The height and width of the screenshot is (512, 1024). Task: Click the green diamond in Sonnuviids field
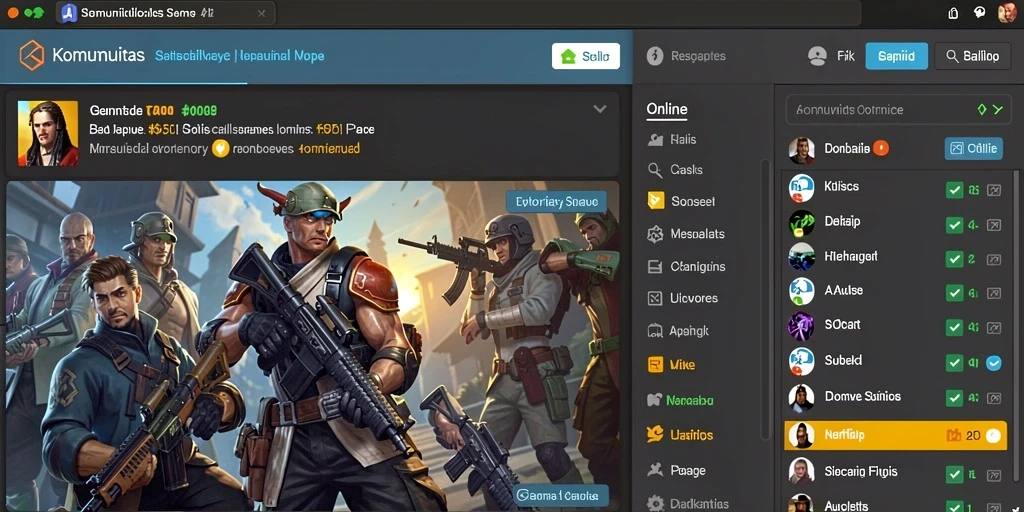[x=982, y=110]
